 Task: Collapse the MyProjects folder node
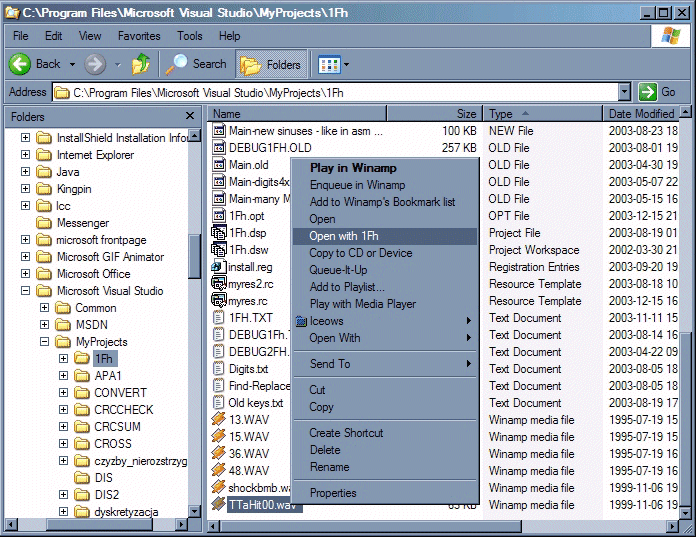44,342
